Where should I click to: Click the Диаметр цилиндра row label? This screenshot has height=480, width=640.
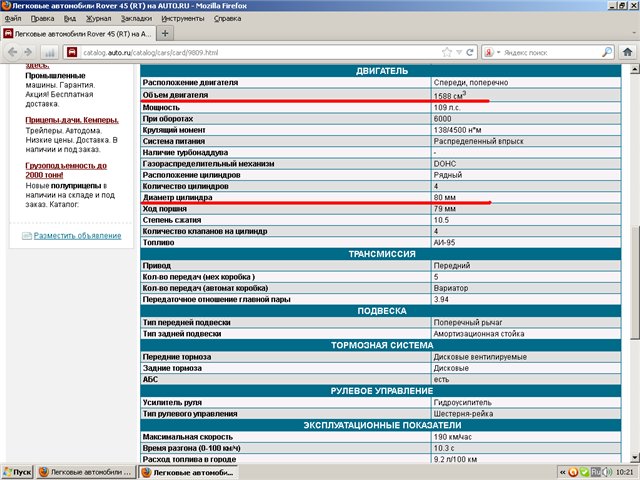click(177, 197)
